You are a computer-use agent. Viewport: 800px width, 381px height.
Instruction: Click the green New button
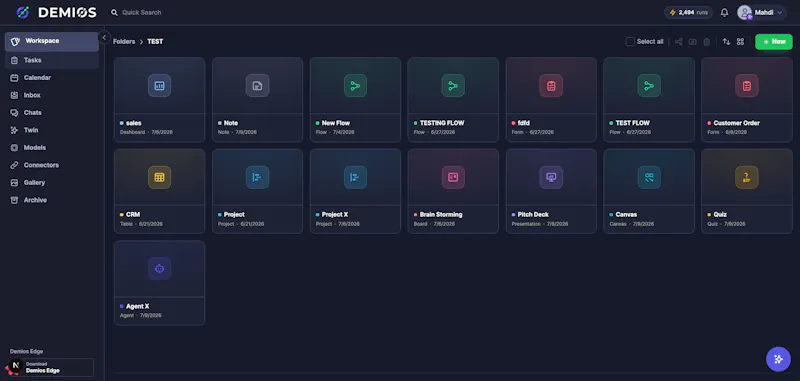[773, 42]
